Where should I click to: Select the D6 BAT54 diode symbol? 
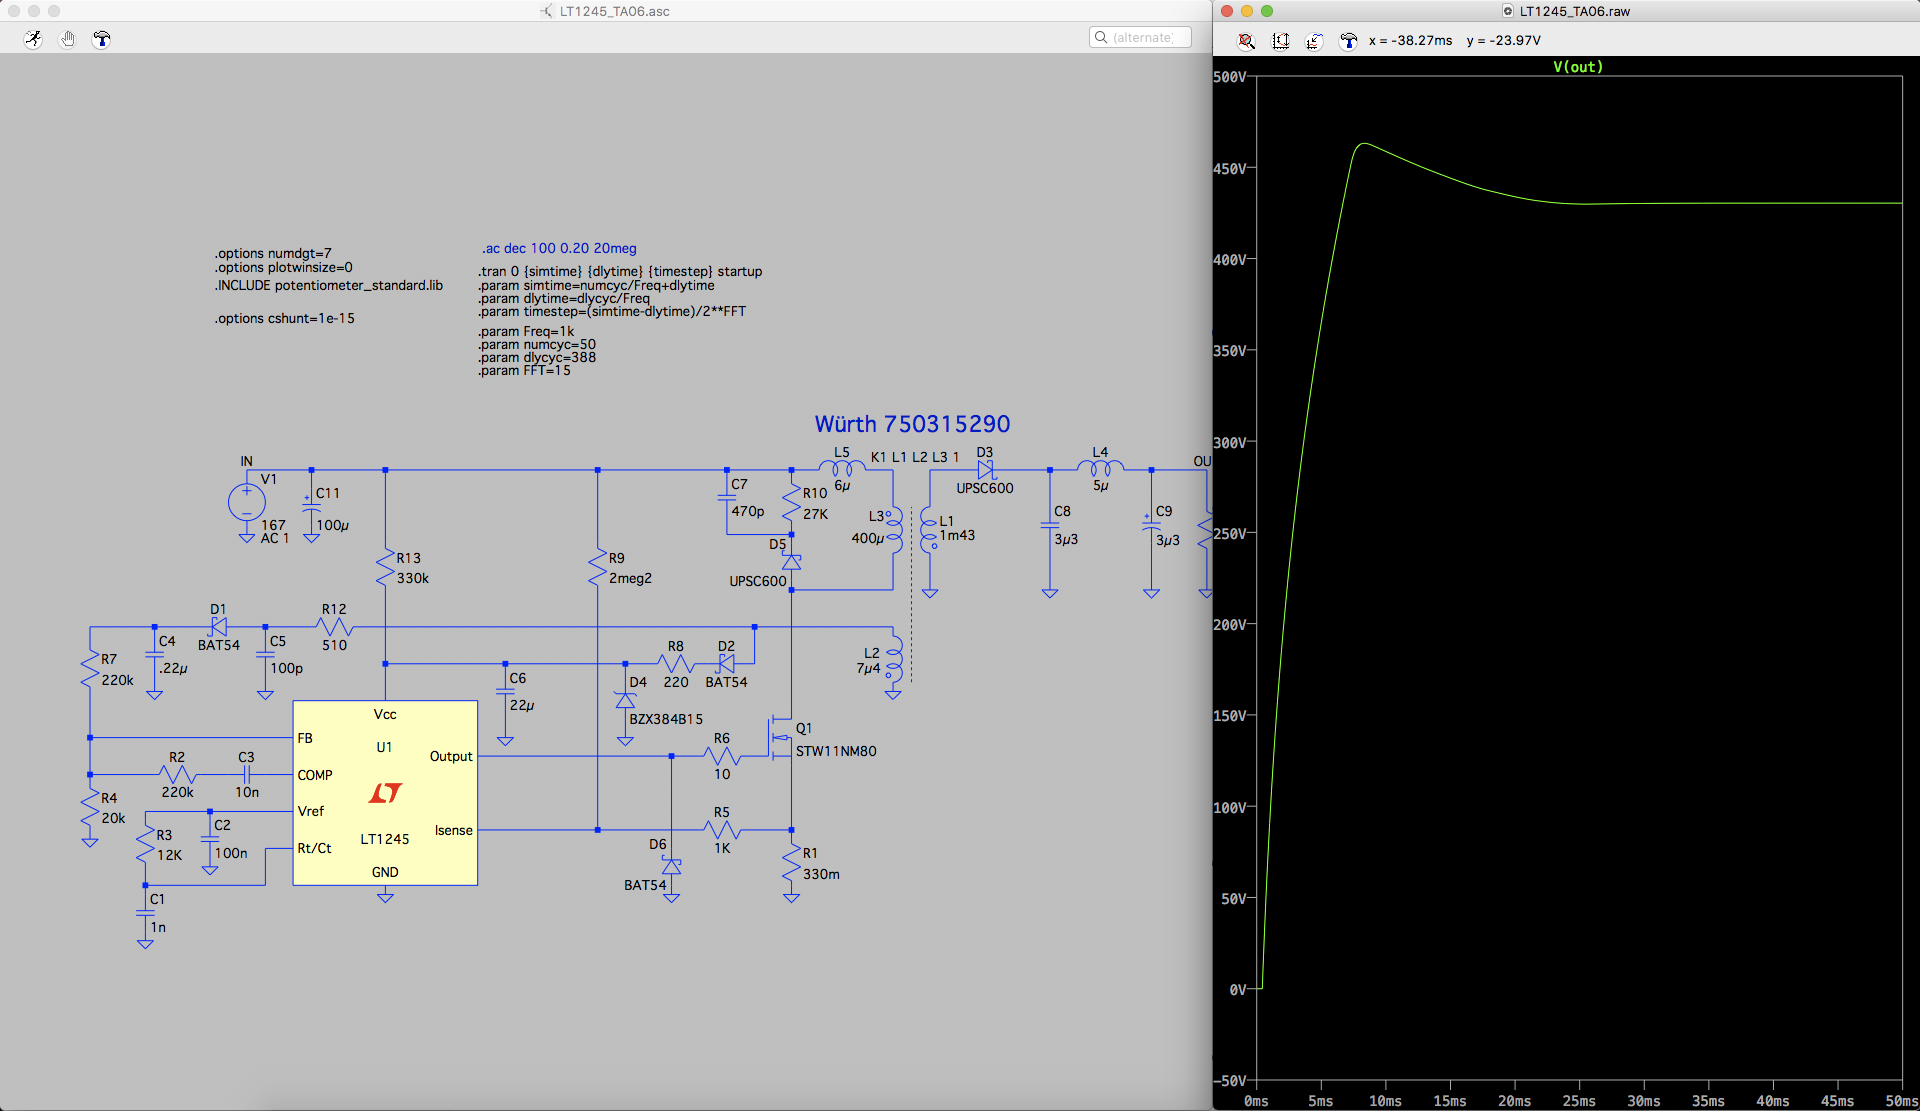coord(671,866)
